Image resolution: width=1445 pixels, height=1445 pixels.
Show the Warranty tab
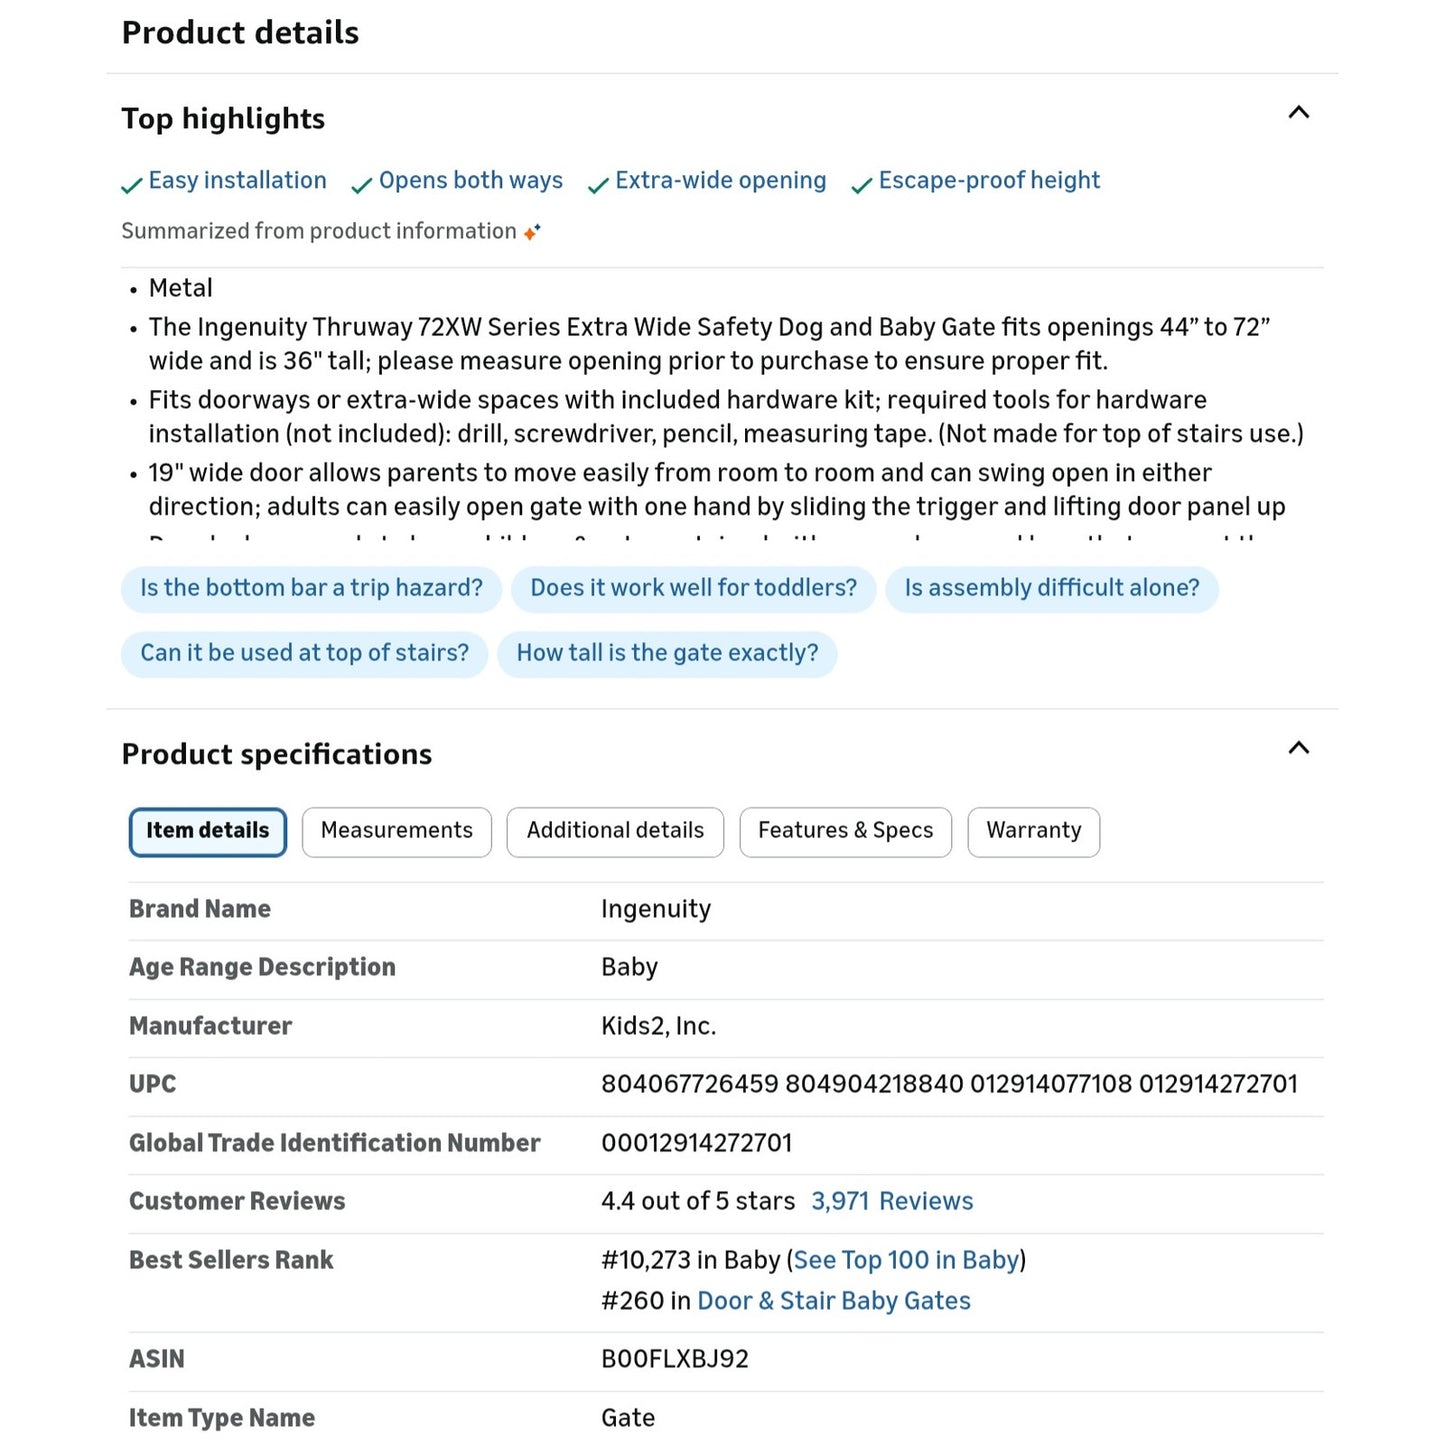point(1033,831)
